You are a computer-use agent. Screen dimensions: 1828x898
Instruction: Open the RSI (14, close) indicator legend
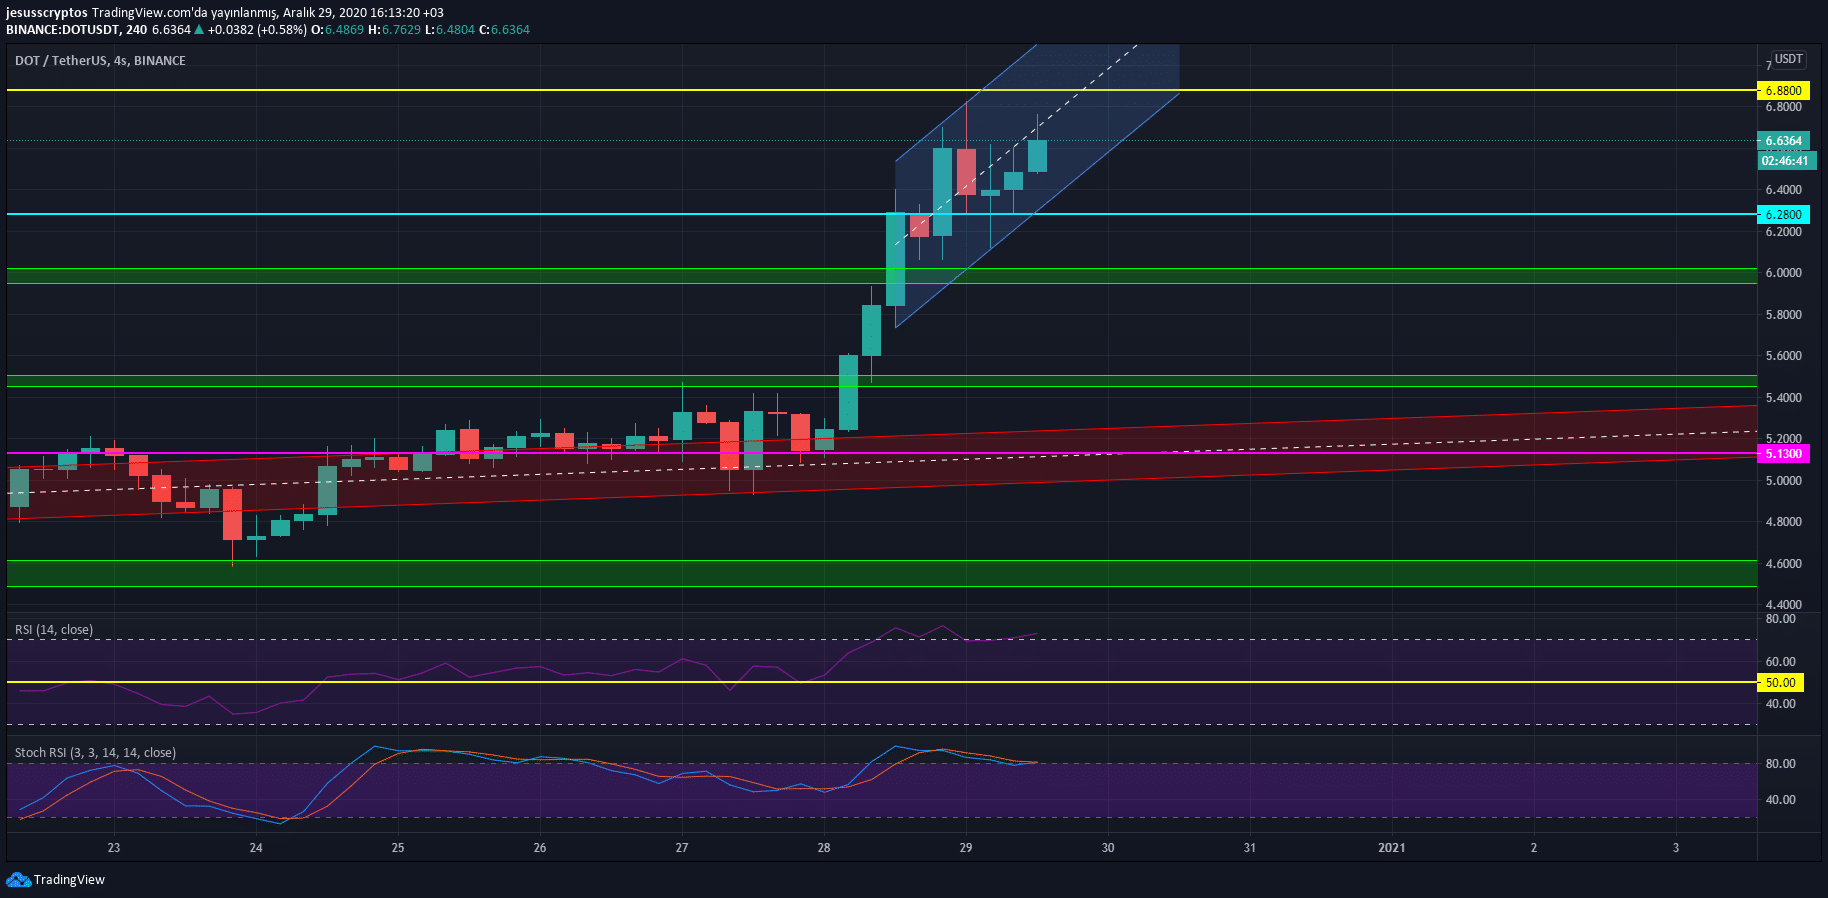point(54,630)
